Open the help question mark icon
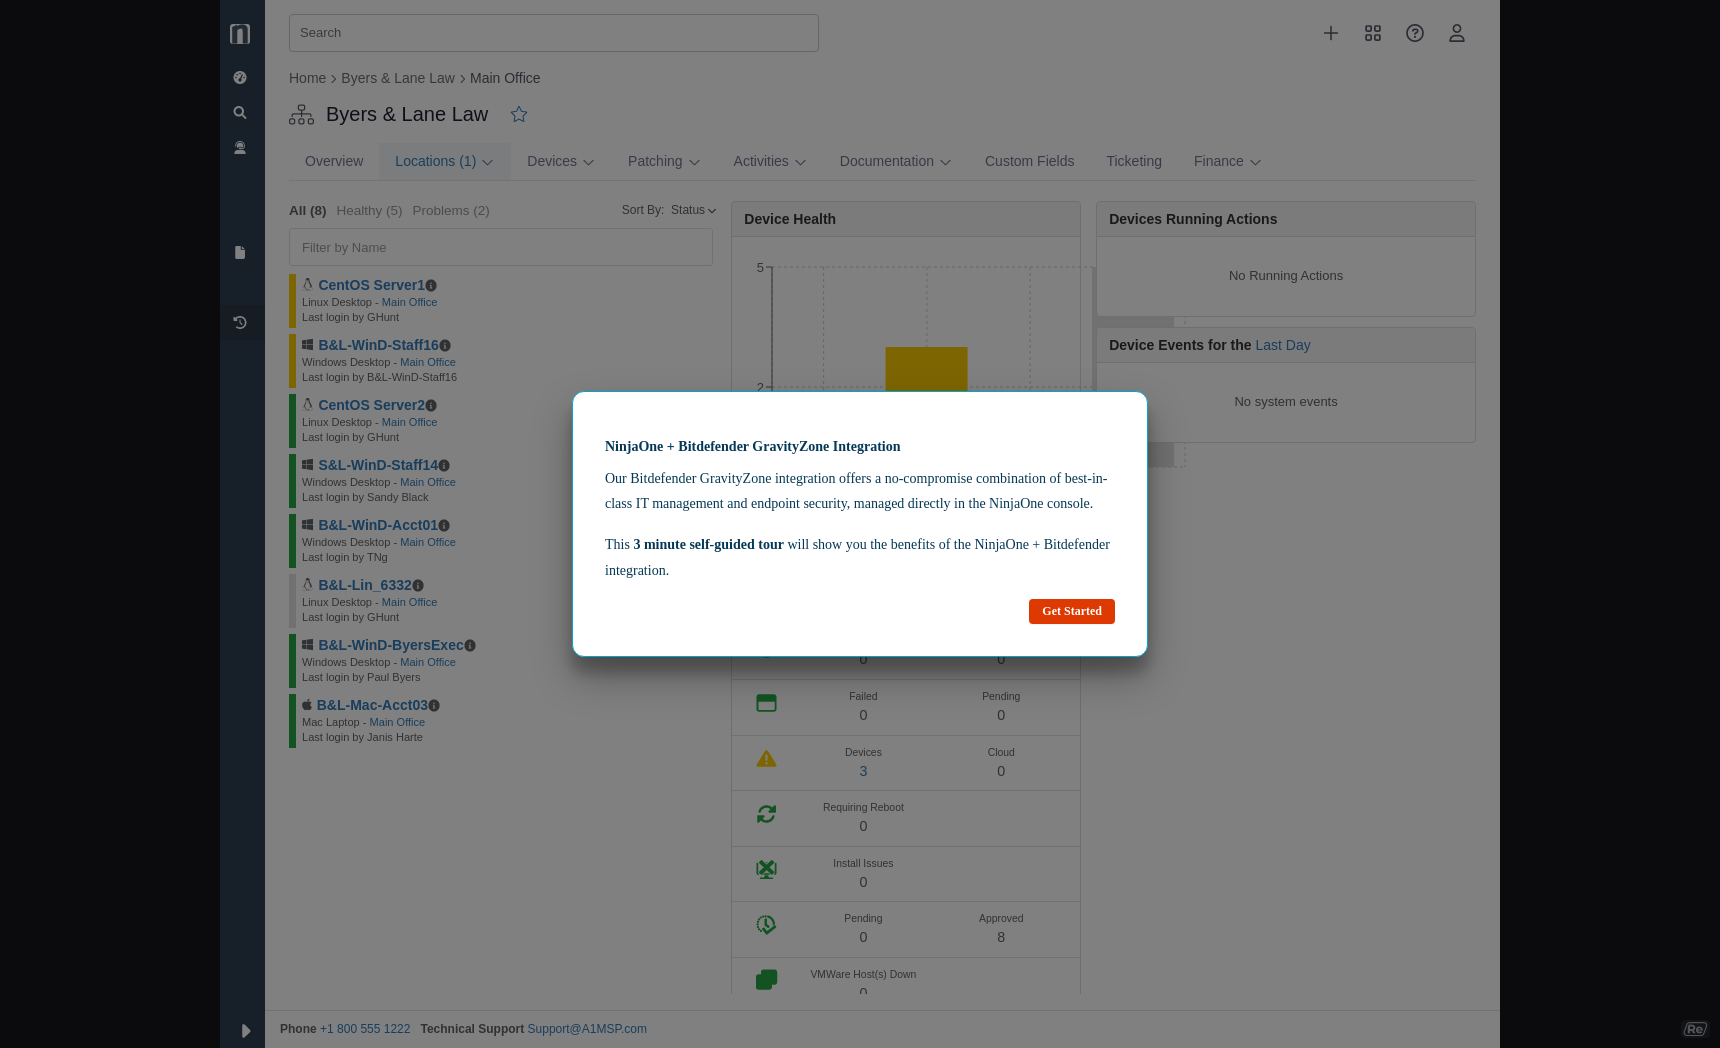The image size is (1720, 1048). [1414, 33]
